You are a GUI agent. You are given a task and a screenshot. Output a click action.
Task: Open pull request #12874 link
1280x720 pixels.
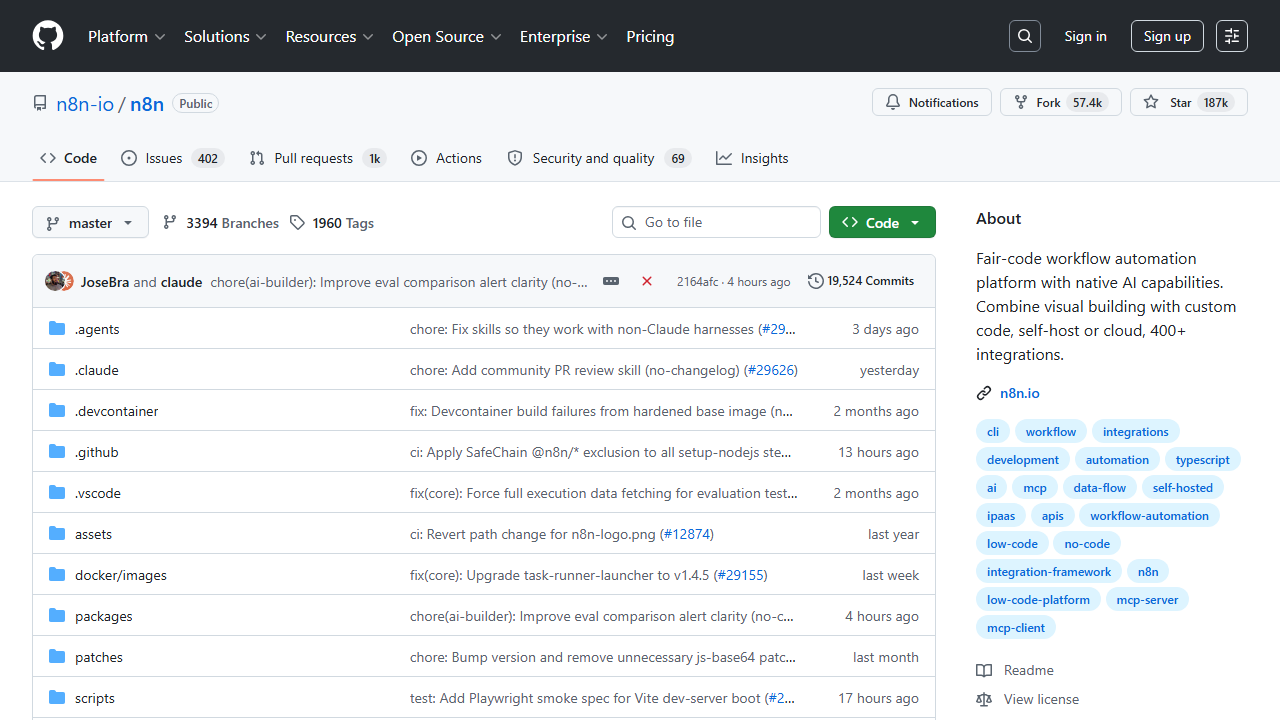pyautogui.click(x=687, y=534)
